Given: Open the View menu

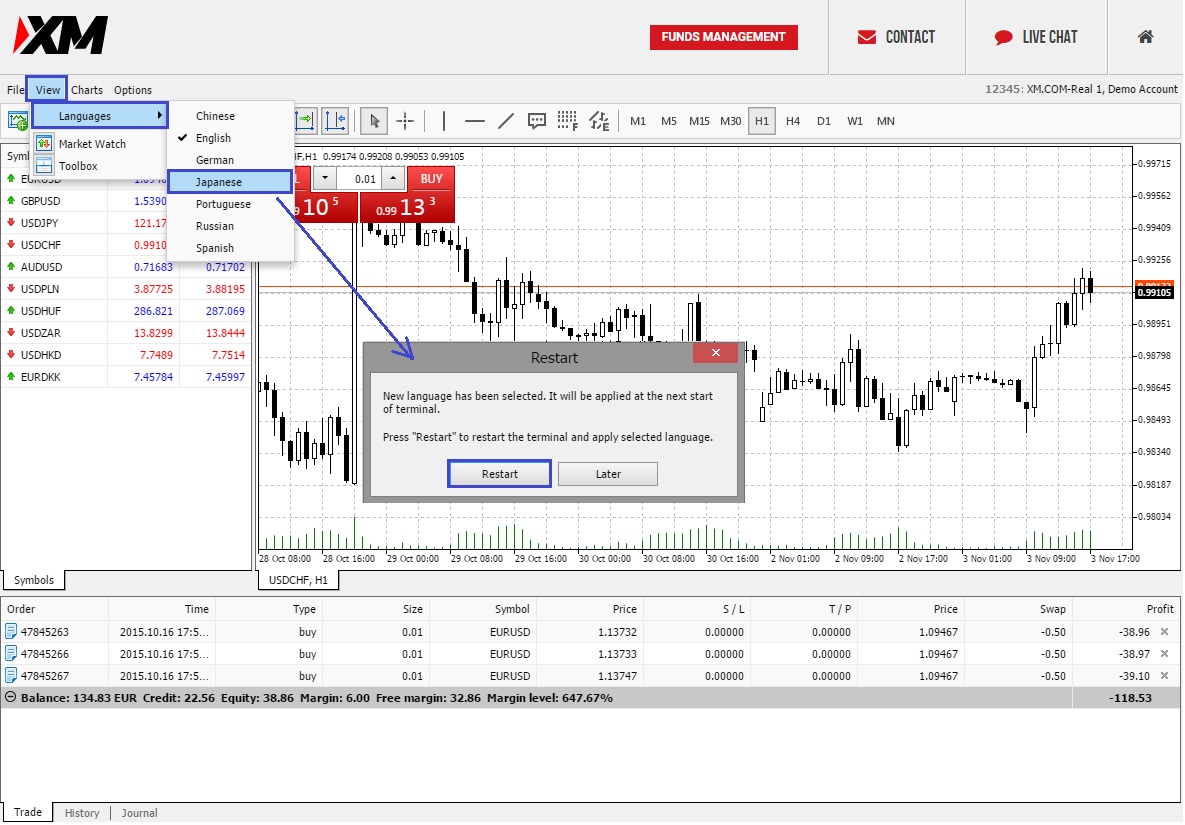Looking at the screenshot, I should (x=47, y=89).
